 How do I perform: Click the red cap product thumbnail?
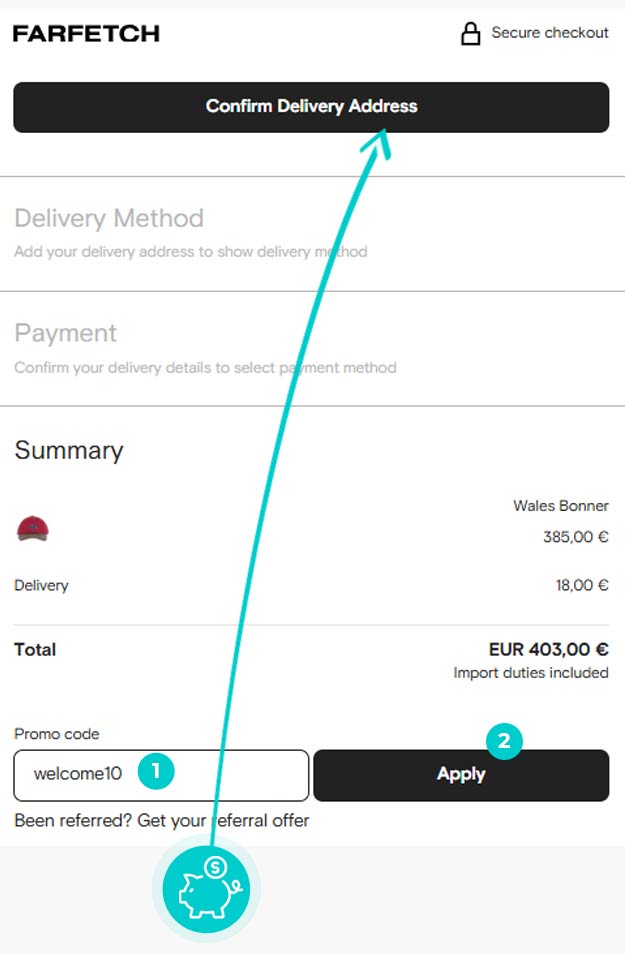(32, 528)
